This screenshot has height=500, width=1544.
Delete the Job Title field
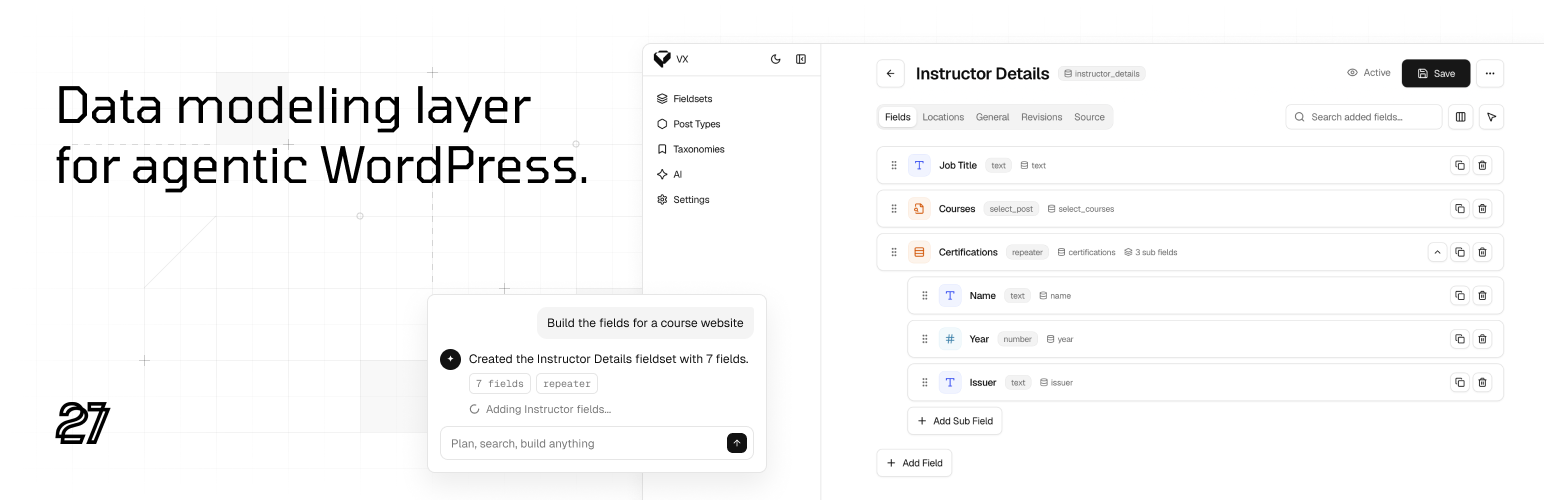point(1482,165)
